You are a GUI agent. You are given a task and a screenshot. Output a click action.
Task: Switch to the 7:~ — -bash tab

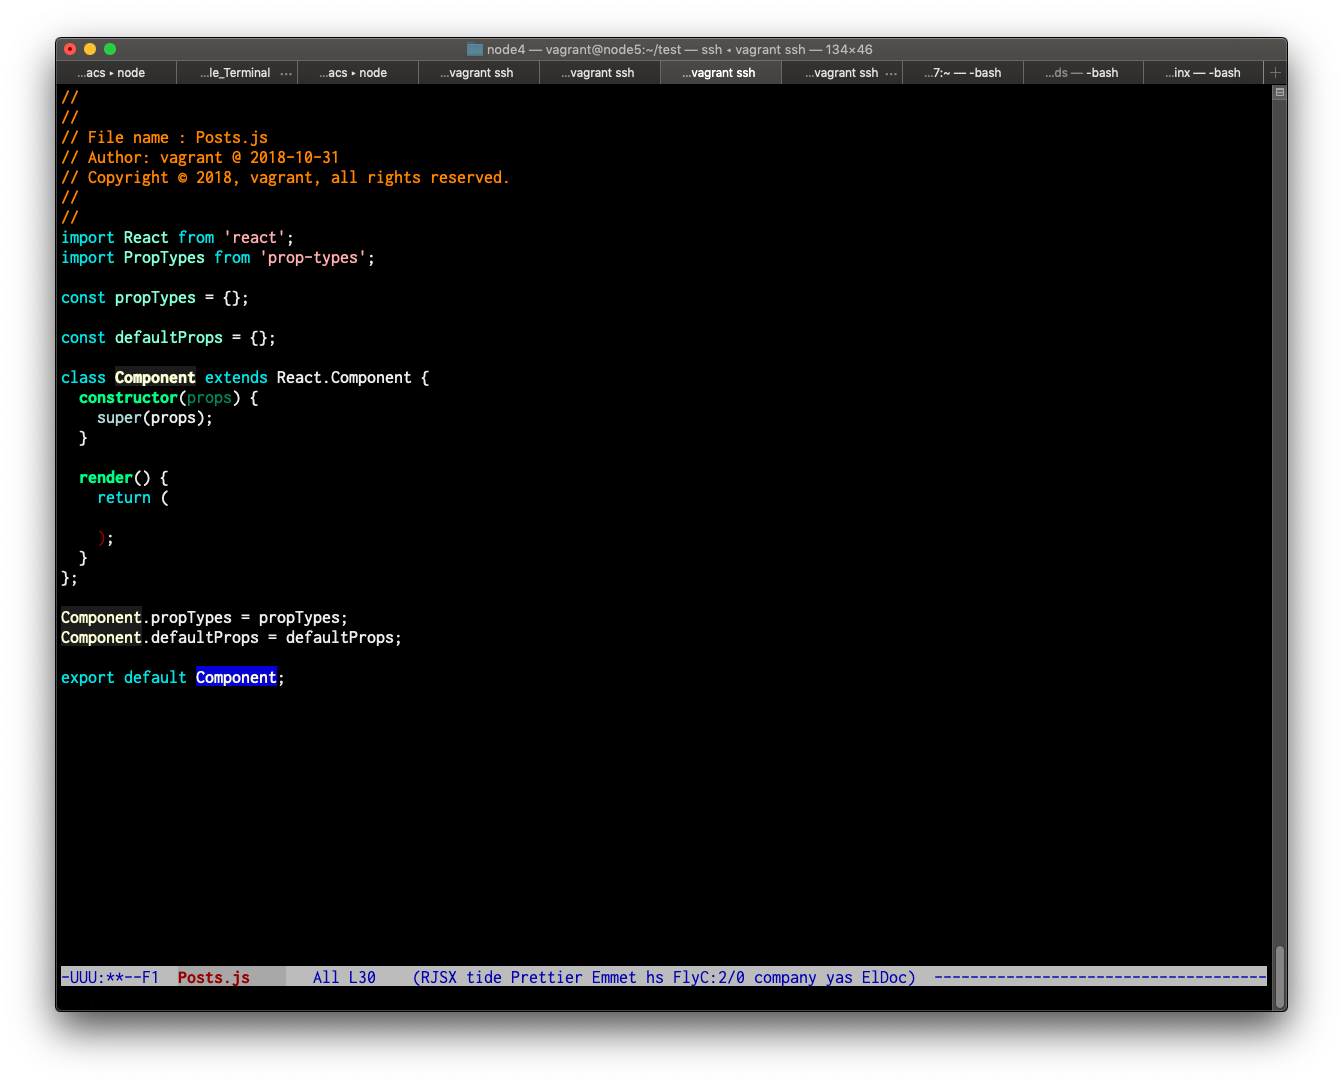(x=962, y=72)
